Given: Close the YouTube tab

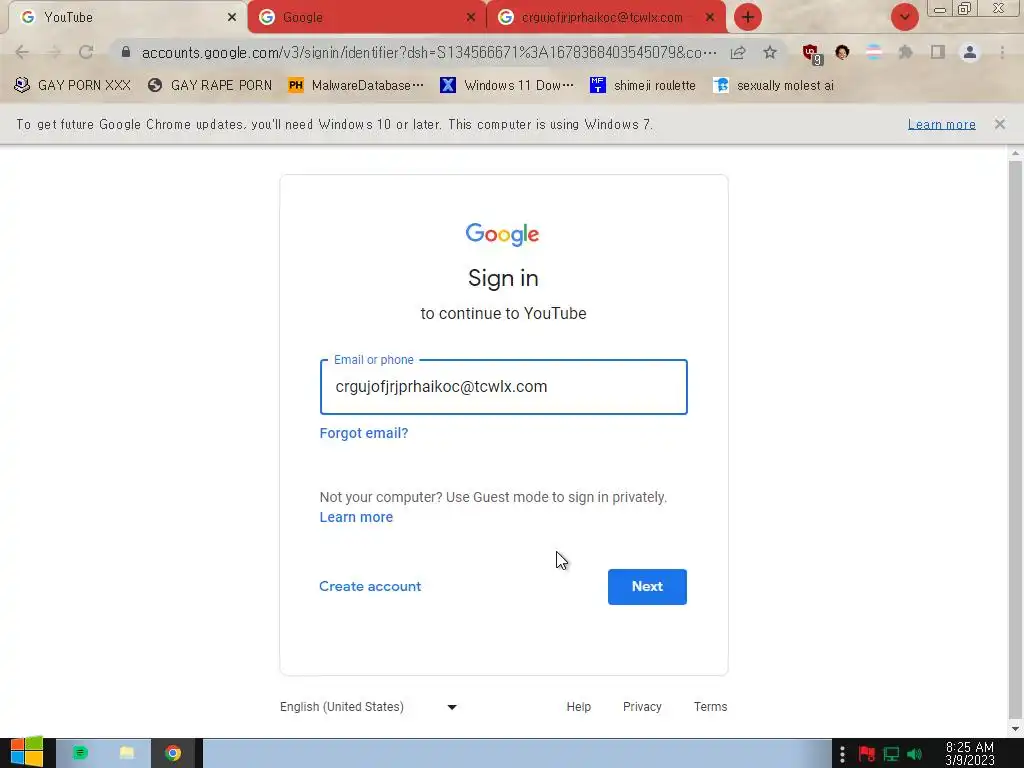Looking at the screenshot, I should tap(232, 18).
